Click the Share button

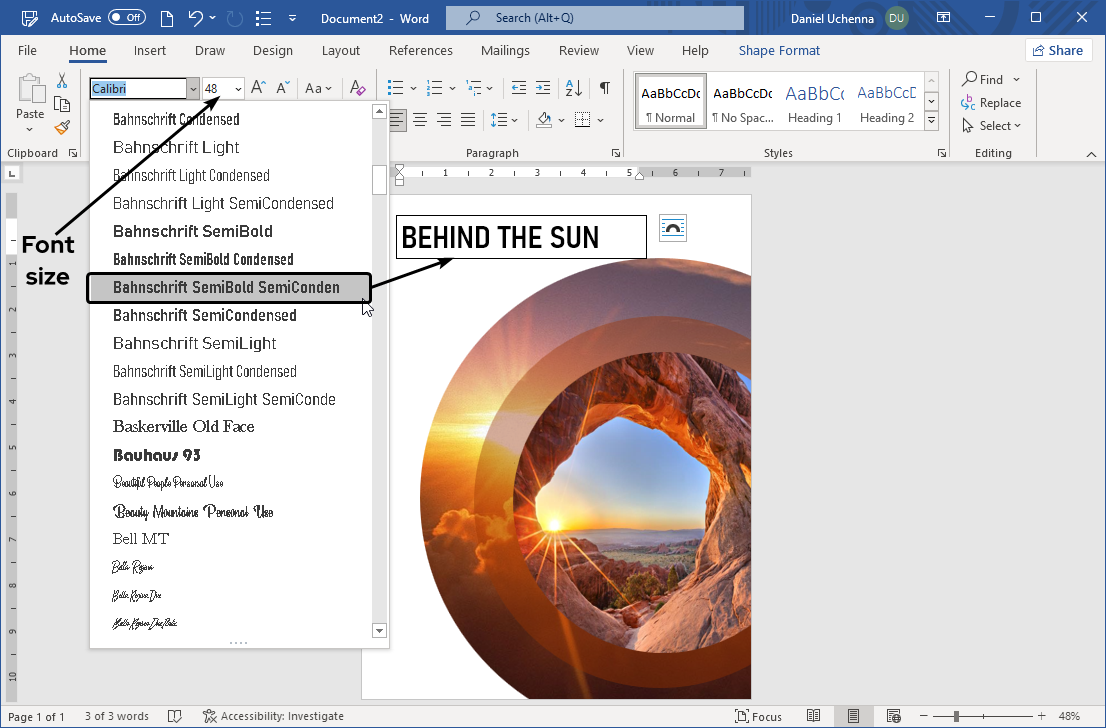1058,50
